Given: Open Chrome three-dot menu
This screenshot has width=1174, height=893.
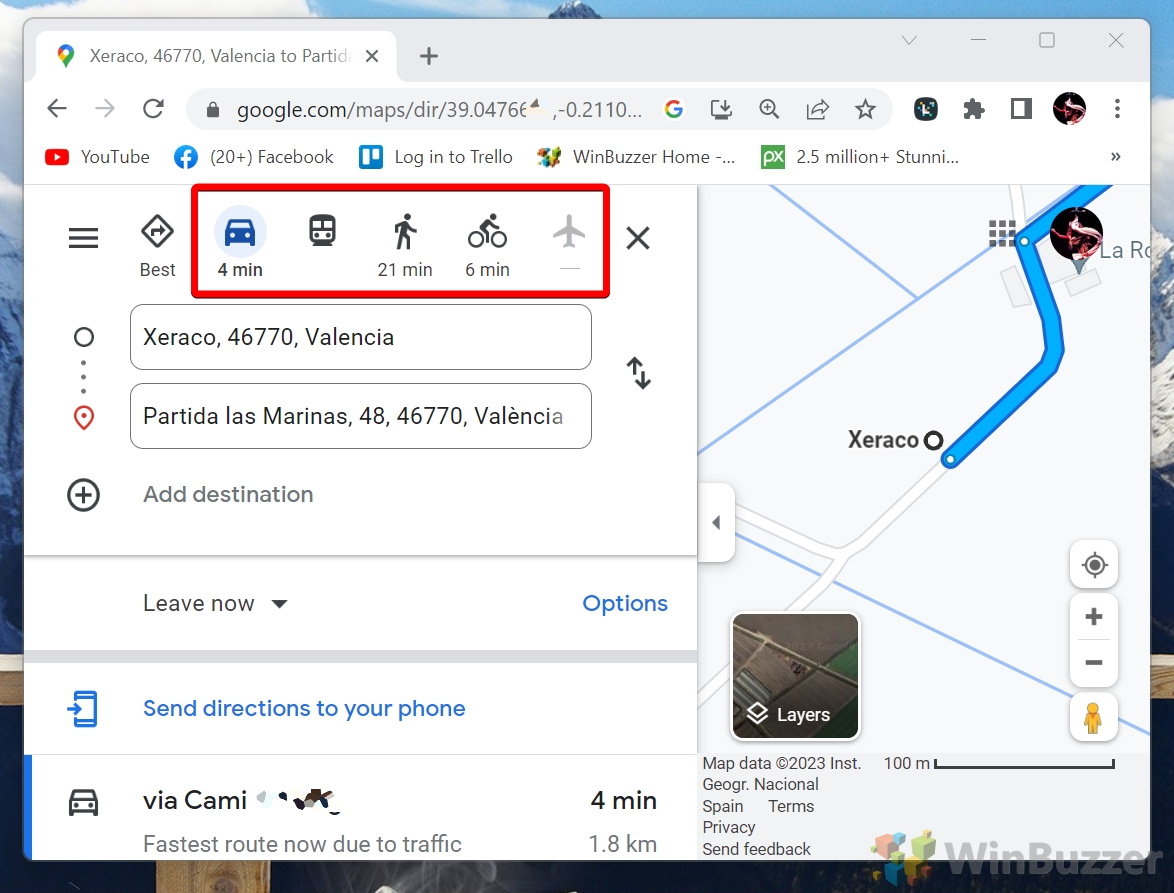Looking at the screenshot, I should [x=1117, y=109].
